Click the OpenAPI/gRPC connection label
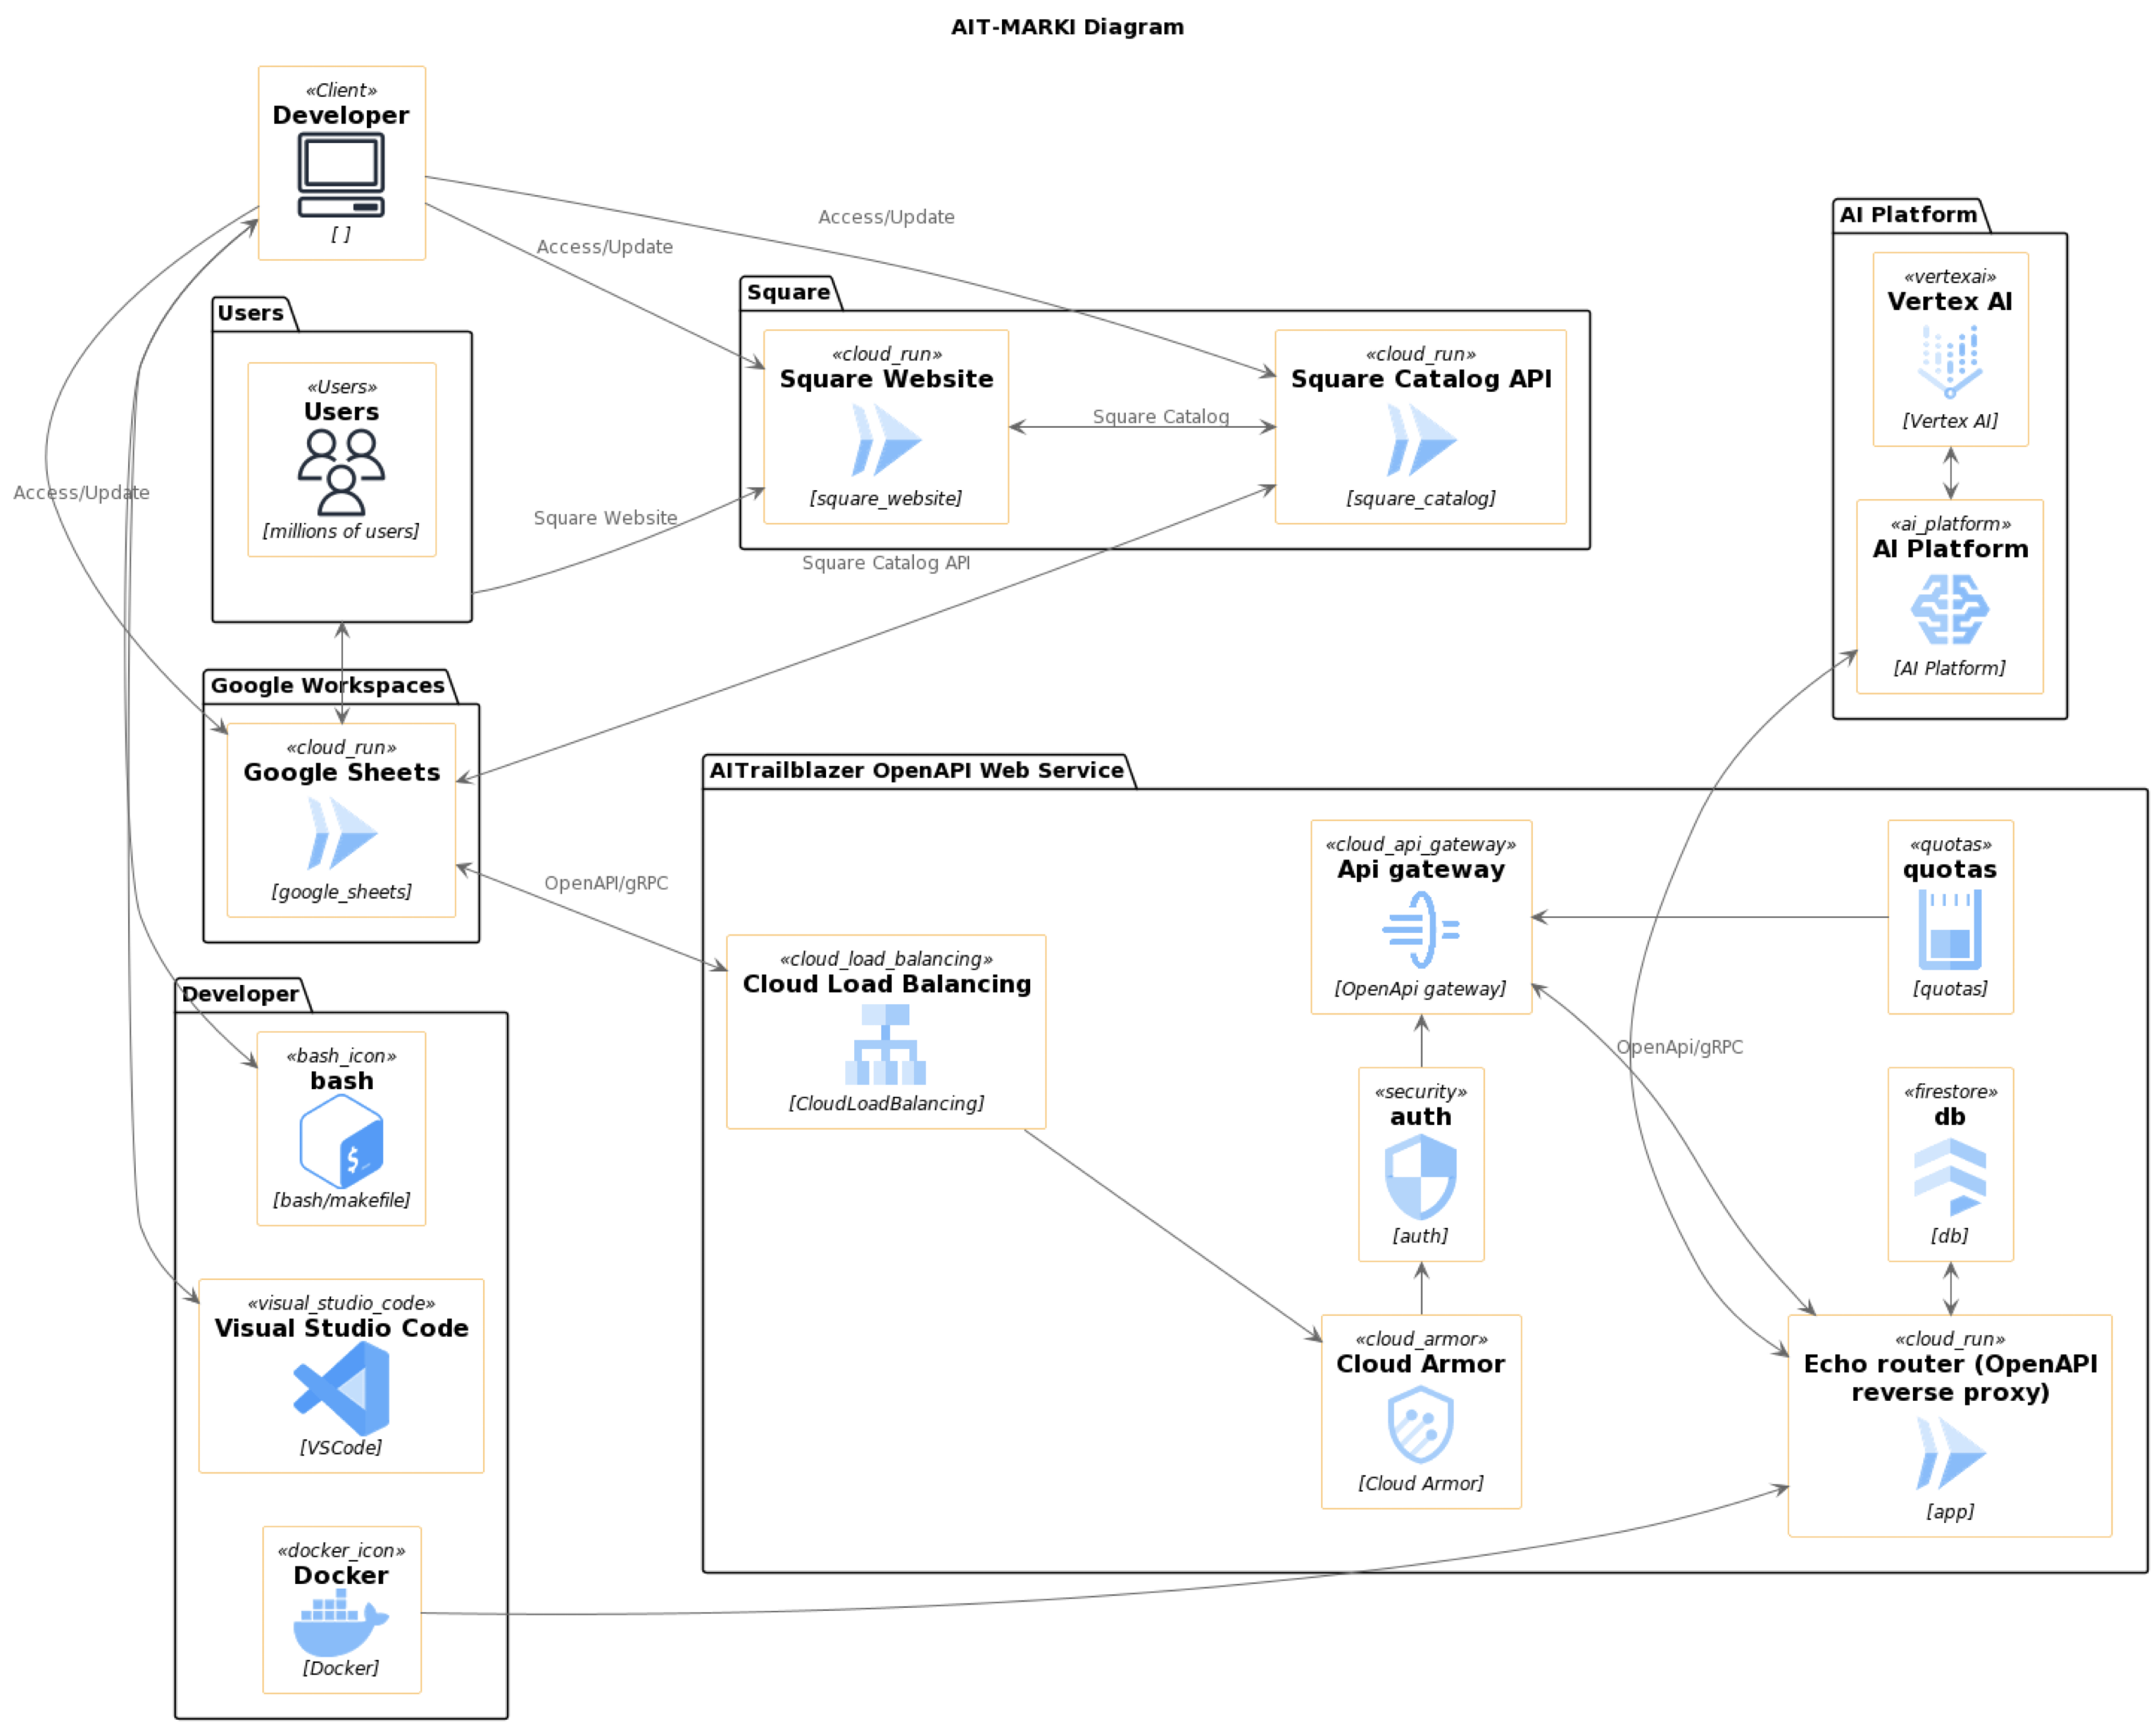This screenshot has width=2156, height=1727. click(x=605, y=883)
